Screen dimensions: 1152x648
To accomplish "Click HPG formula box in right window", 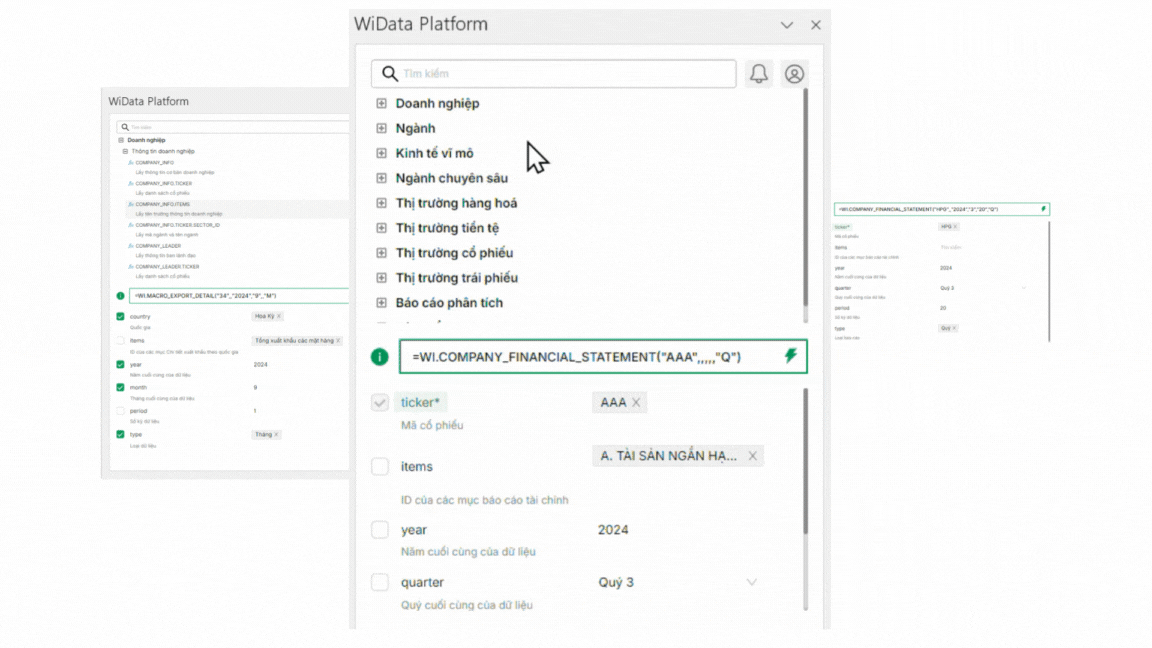I will click(x=942, y=209).
